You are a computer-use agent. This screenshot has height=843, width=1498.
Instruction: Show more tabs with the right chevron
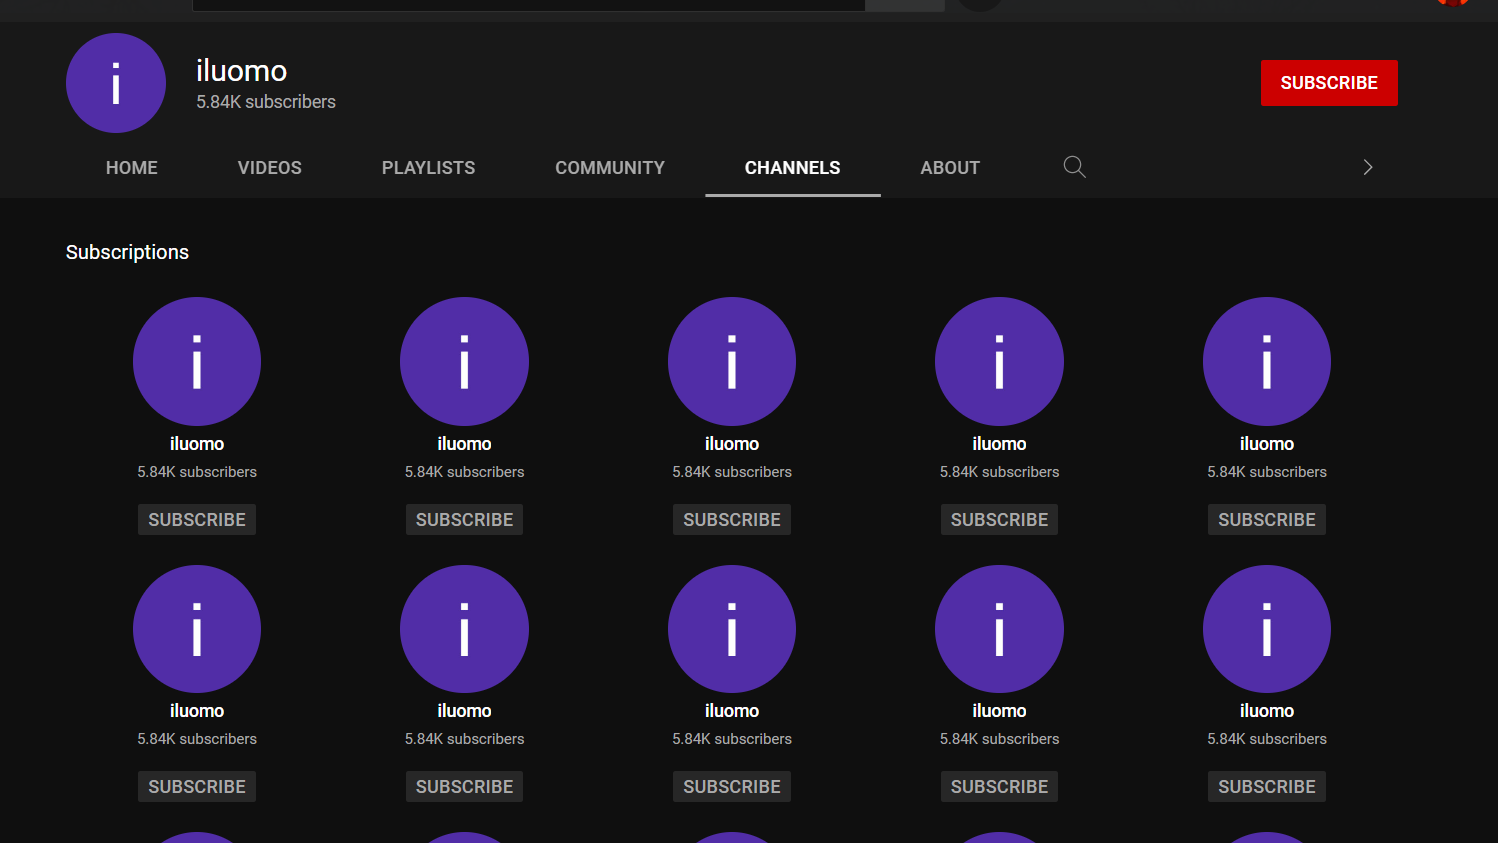click(1368, 167)
